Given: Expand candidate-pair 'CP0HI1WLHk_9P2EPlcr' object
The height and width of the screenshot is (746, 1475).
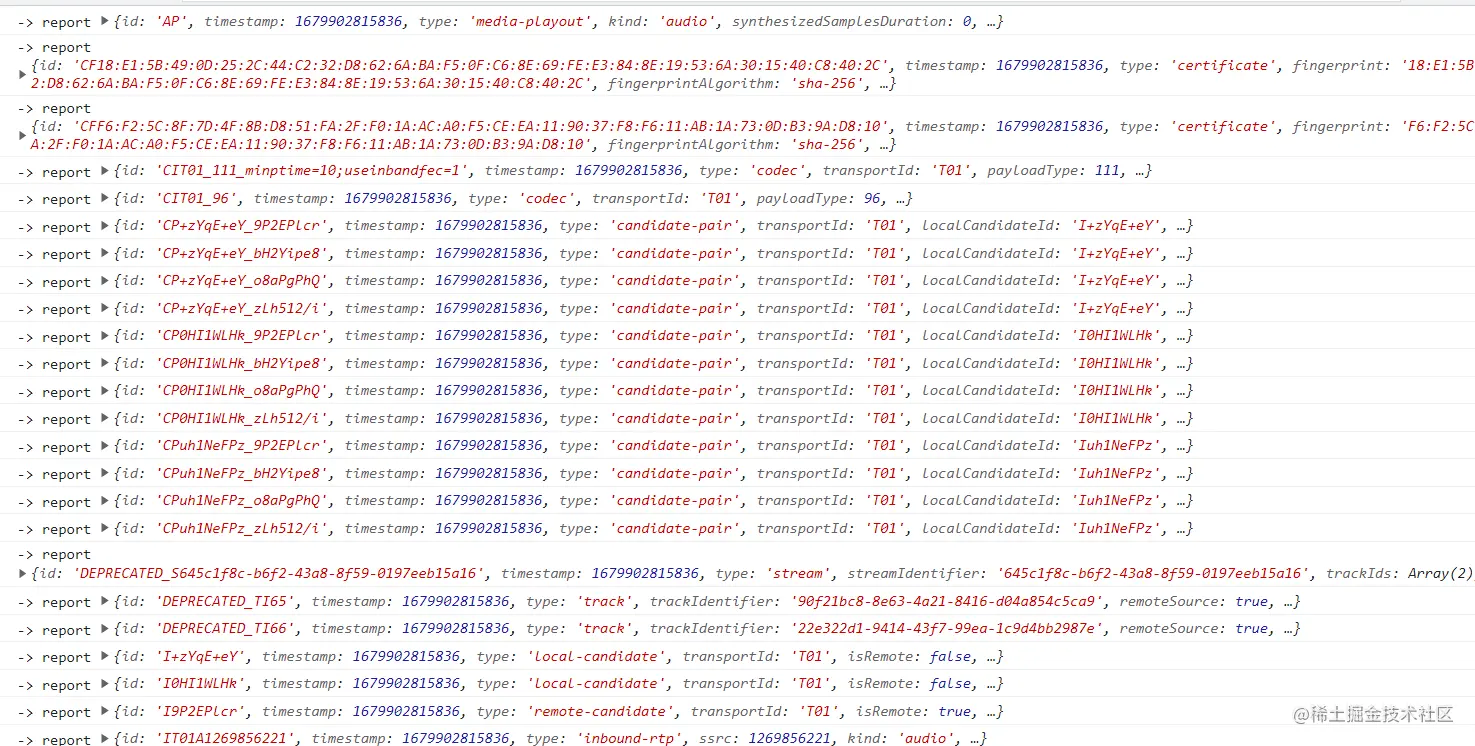Looking at the screenshot, I should coord(105,336).
